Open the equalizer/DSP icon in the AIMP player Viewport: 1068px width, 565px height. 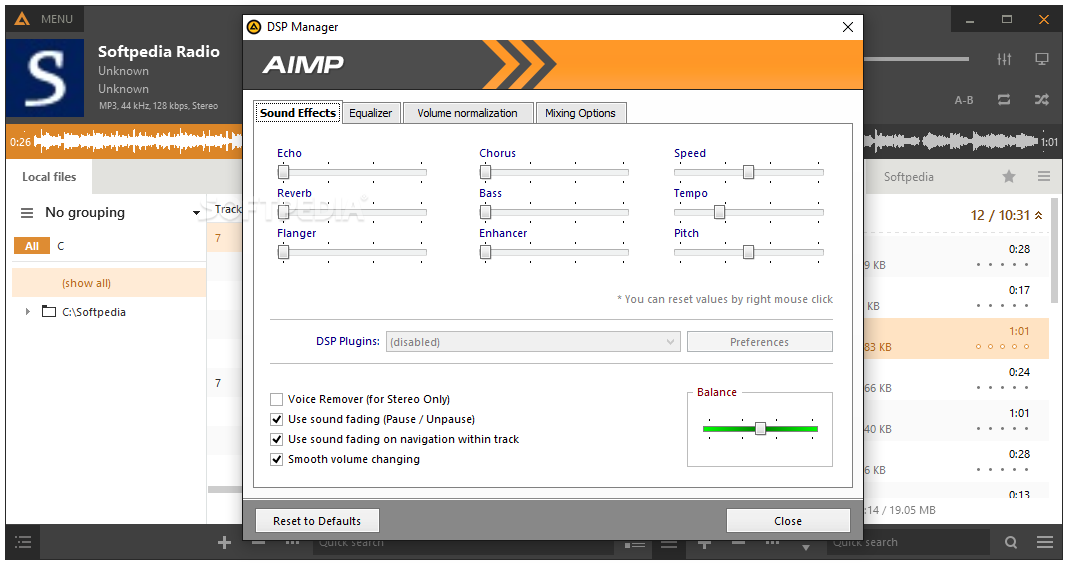pos(1004,59)
